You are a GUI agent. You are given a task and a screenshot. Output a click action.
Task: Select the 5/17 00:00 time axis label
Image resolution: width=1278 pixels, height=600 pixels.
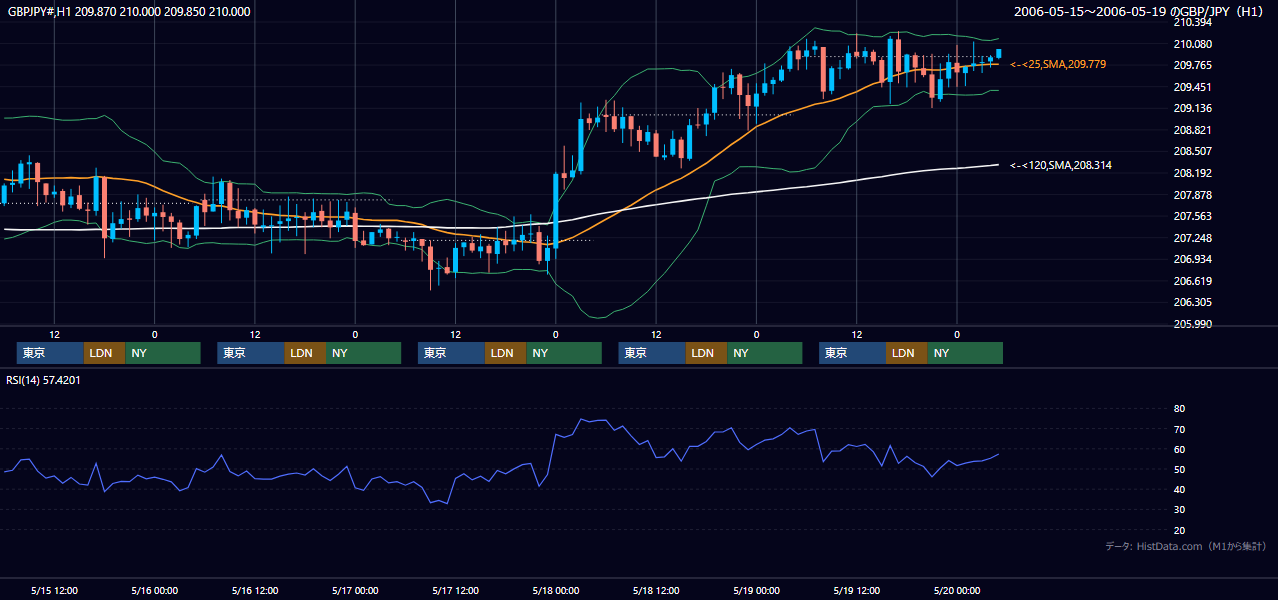[355, 590]
